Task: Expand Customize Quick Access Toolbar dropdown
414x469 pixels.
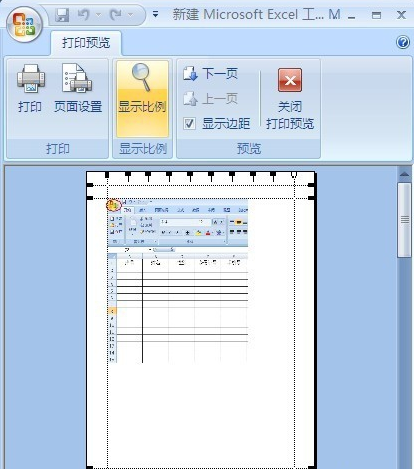Action: tap(155, 14)
